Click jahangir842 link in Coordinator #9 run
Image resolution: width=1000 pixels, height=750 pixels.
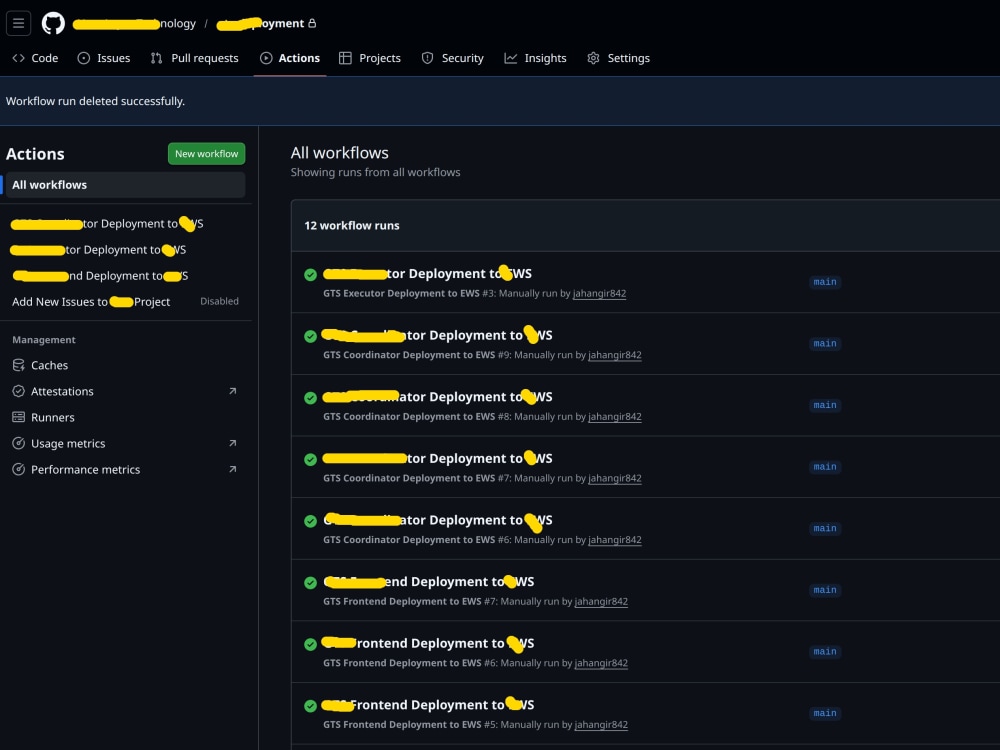pos(615,355)
